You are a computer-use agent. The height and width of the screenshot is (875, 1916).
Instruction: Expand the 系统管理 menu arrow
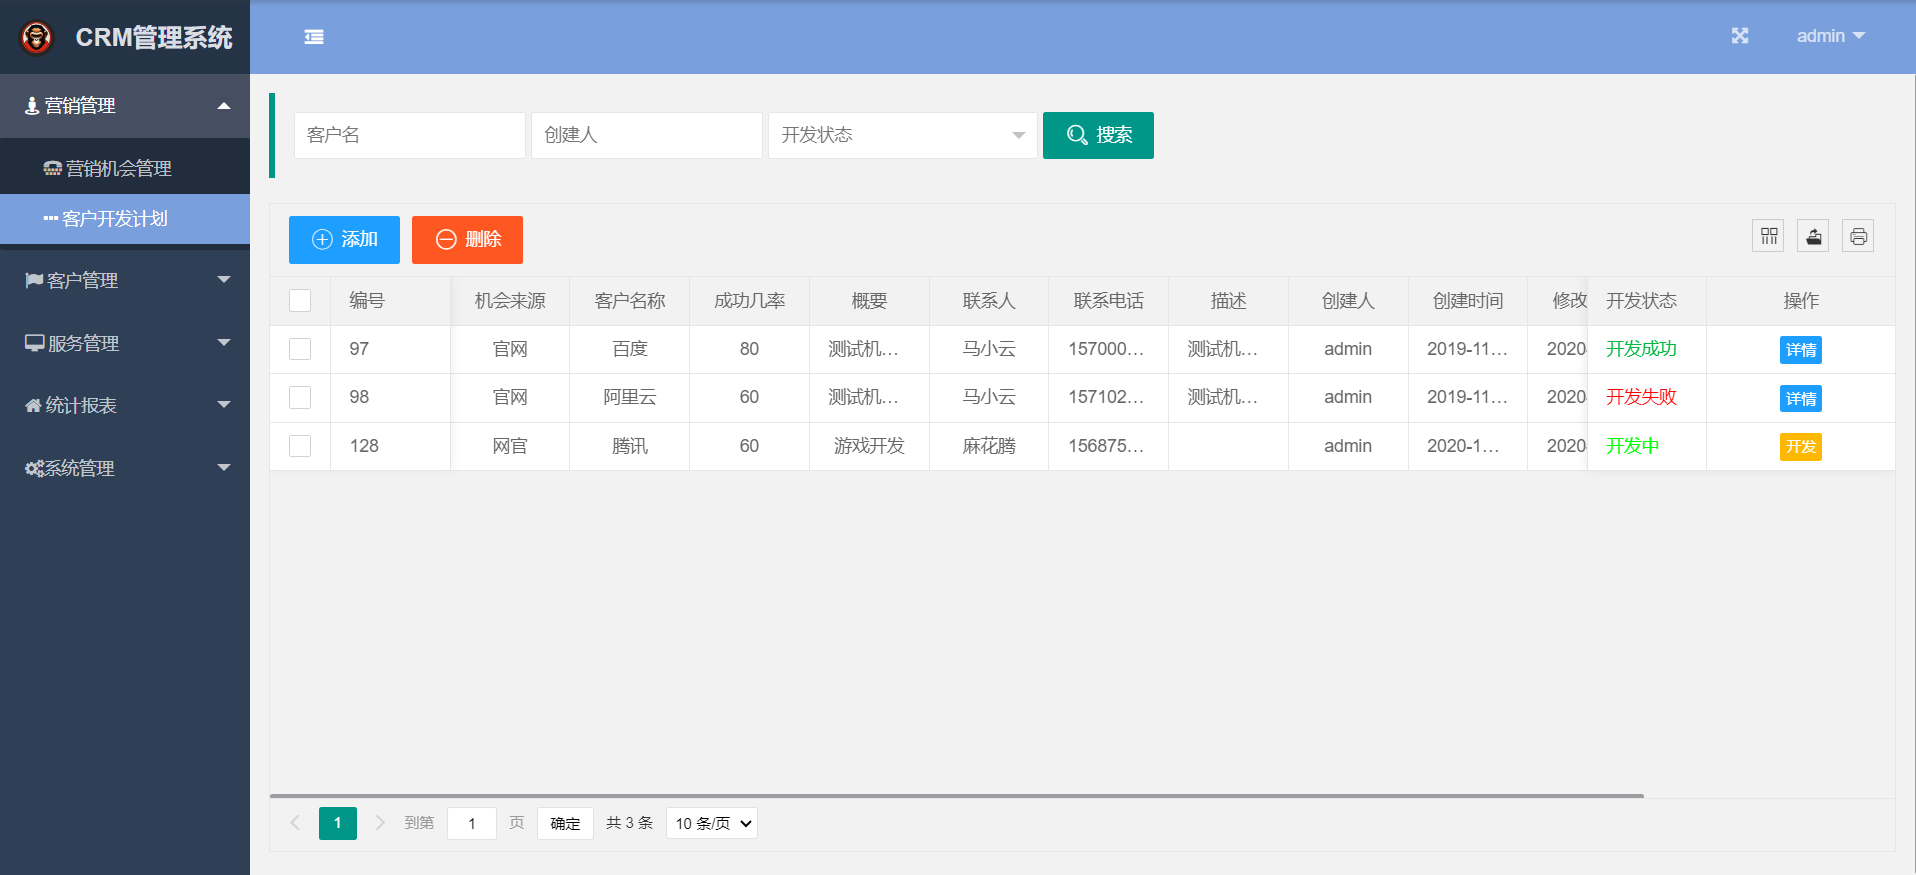[224, 468]
